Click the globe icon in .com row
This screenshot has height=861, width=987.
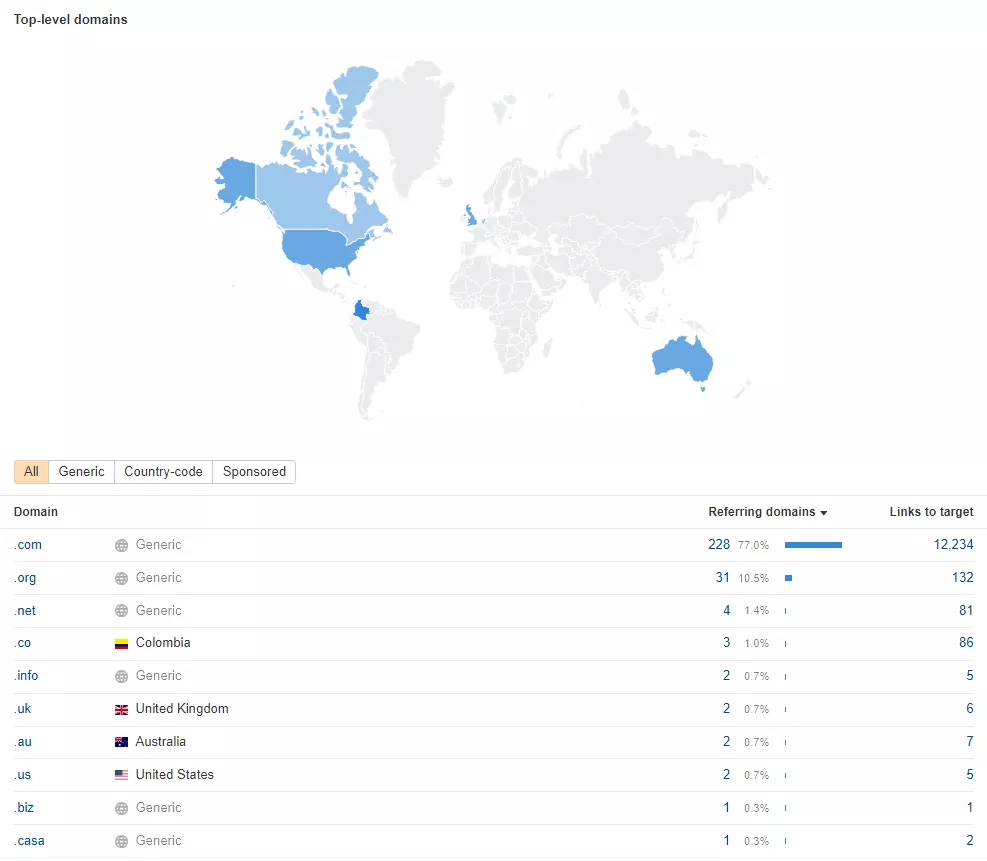coord(121,545)
